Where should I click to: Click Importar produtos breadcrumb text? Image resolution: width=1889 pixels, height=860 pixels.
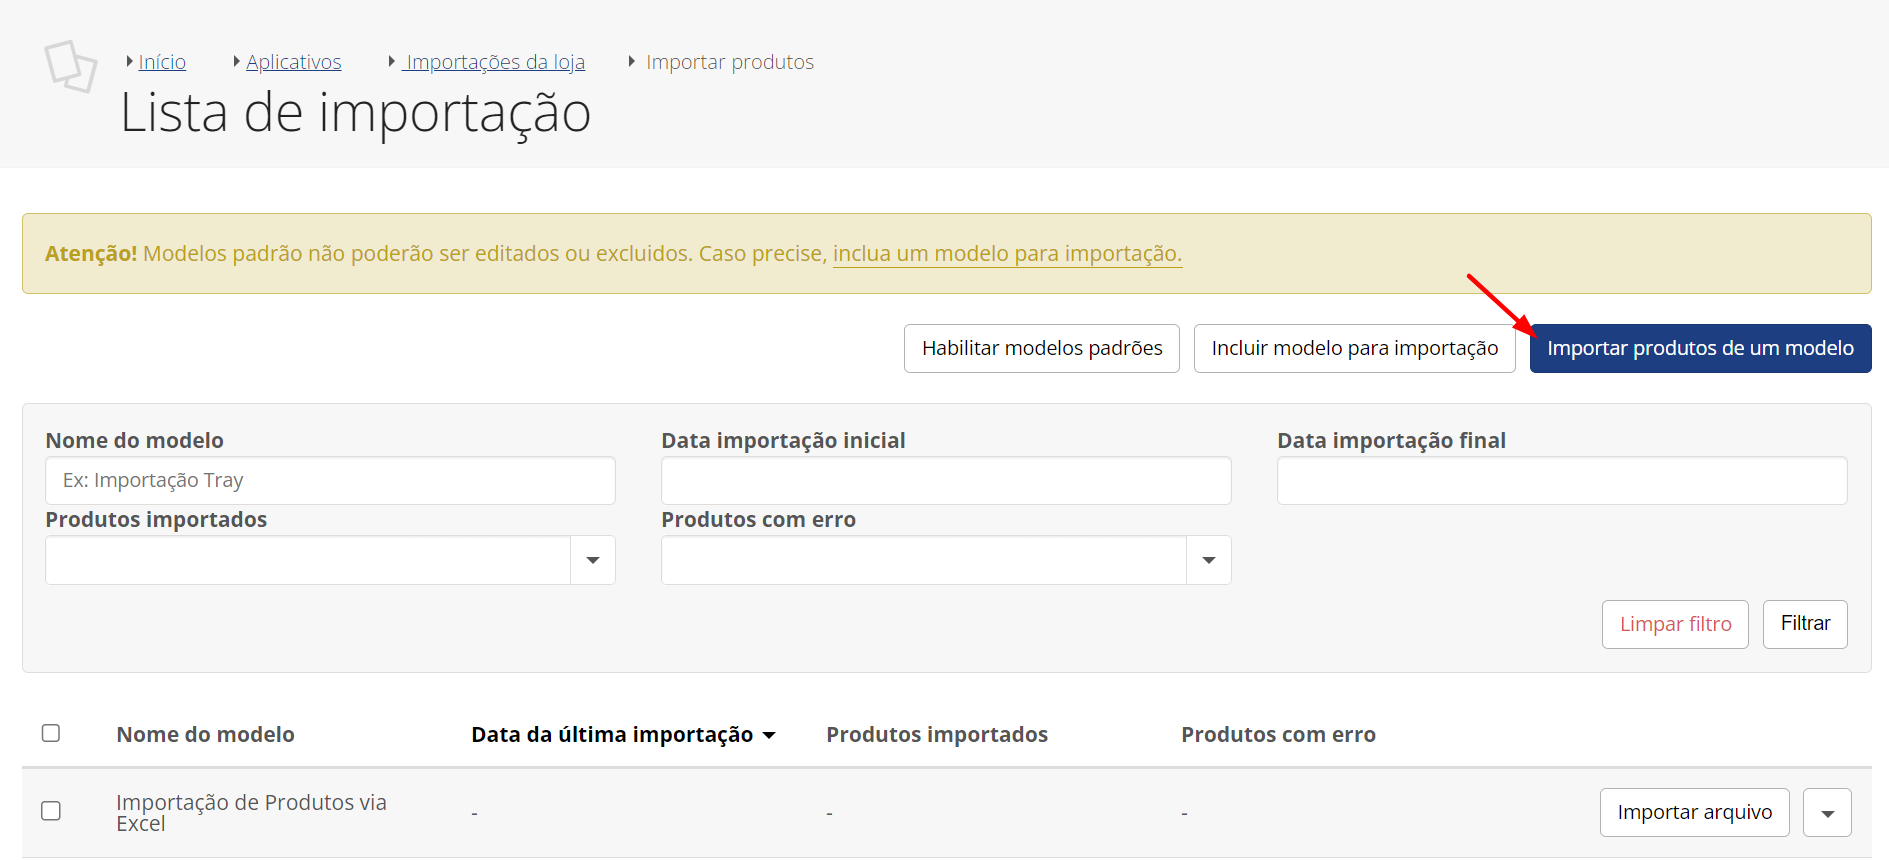click(730, 62)
